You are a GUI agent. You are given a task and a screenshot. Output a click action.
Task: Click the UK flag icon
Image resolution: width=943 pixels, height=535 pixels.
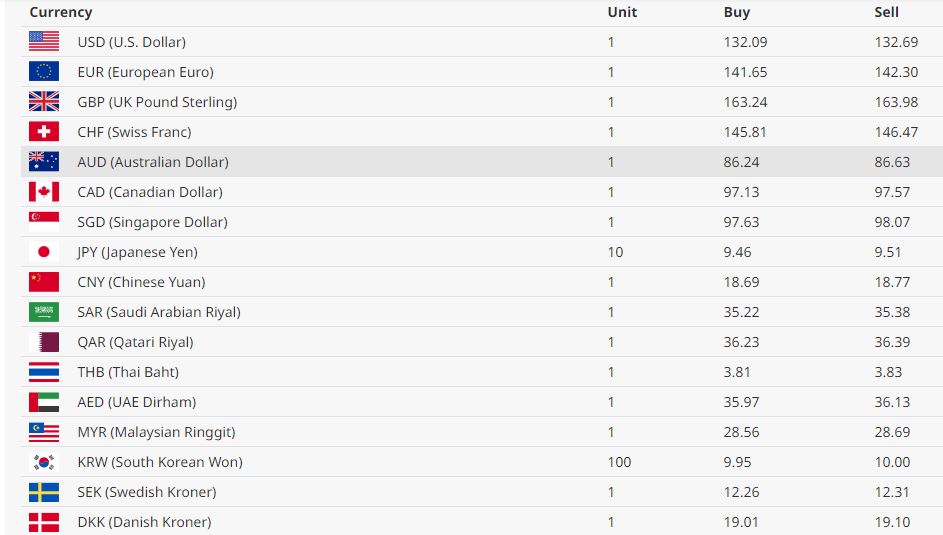coord(44,102)
